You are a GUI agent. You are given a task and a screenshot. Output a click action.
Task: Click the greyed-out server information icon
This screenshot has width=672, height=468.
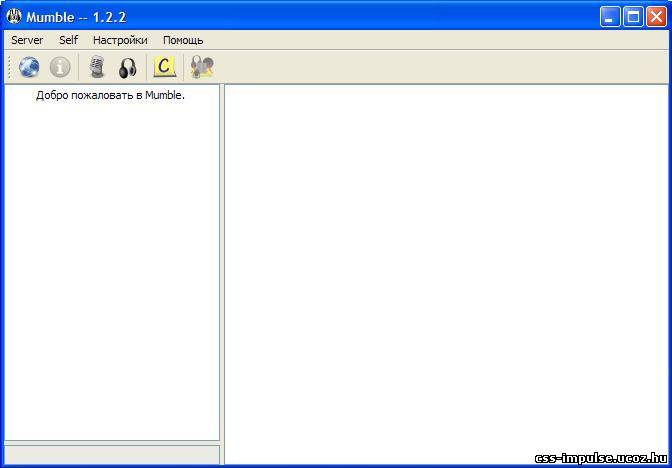pos(60,67)
